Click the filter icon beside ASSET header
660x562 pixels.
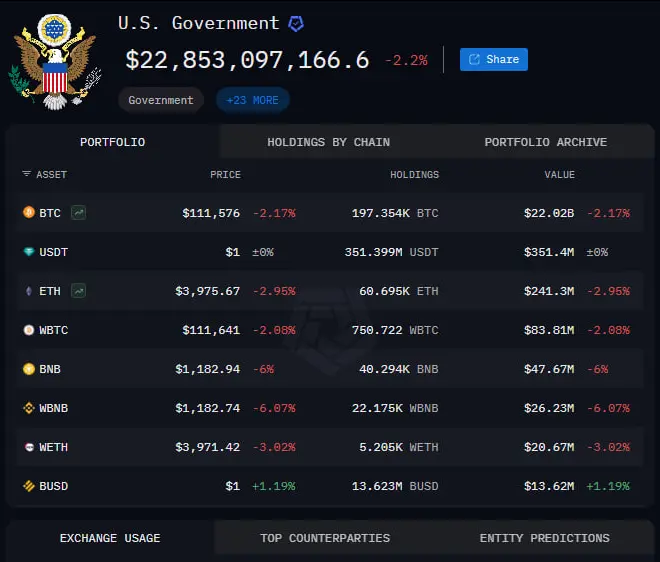coord(27,174)
